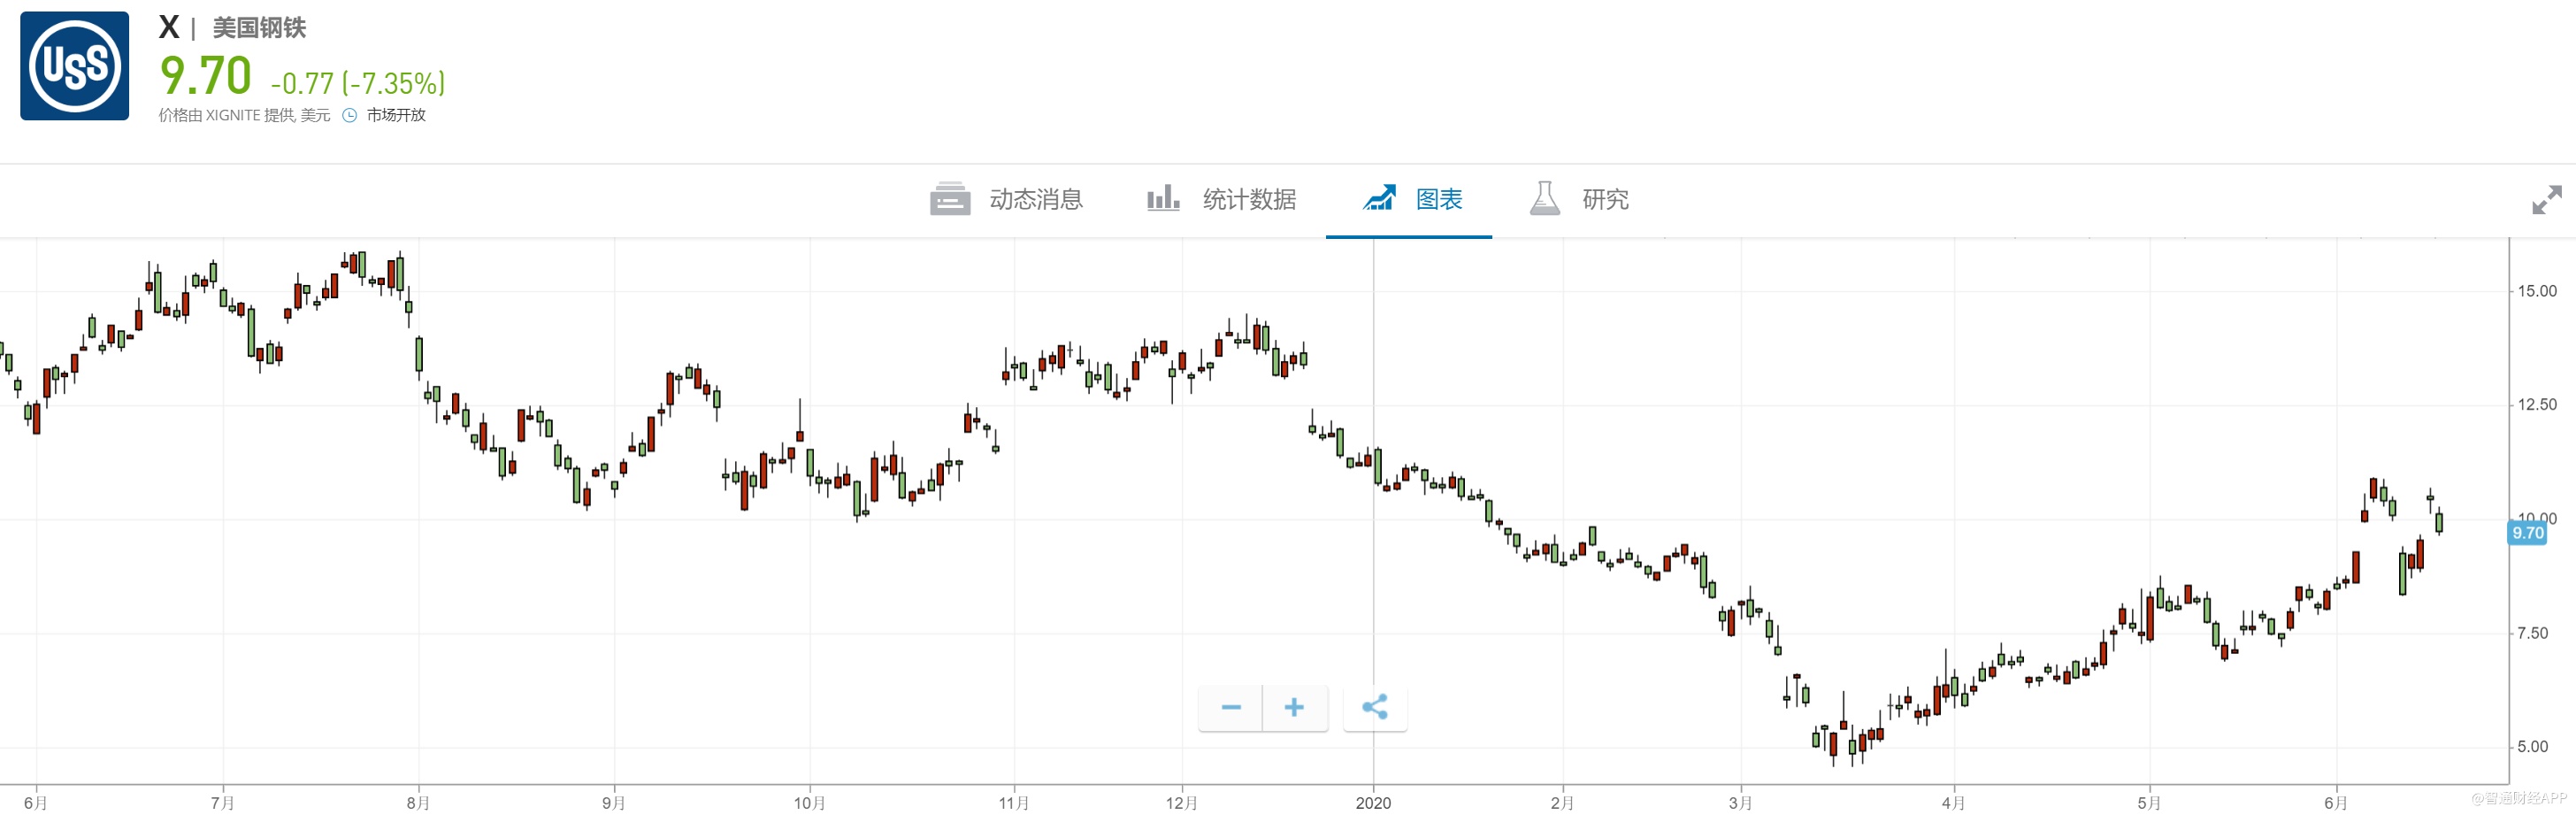Click the flask icon beside 研究
The width and height of the screenshot is (2576, 815).
pyautogui.click(x=1544, y=198)
